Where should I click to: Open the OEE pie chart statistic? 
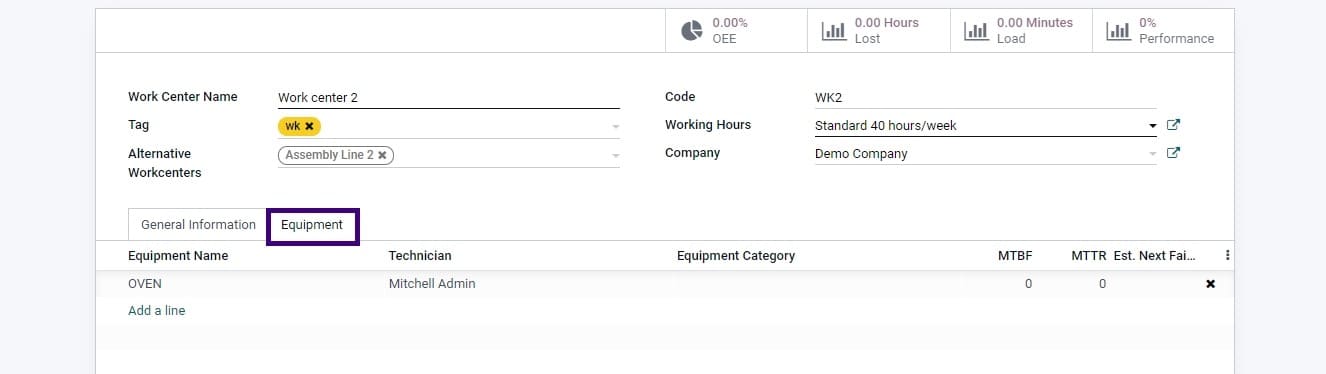coord(692,31)
